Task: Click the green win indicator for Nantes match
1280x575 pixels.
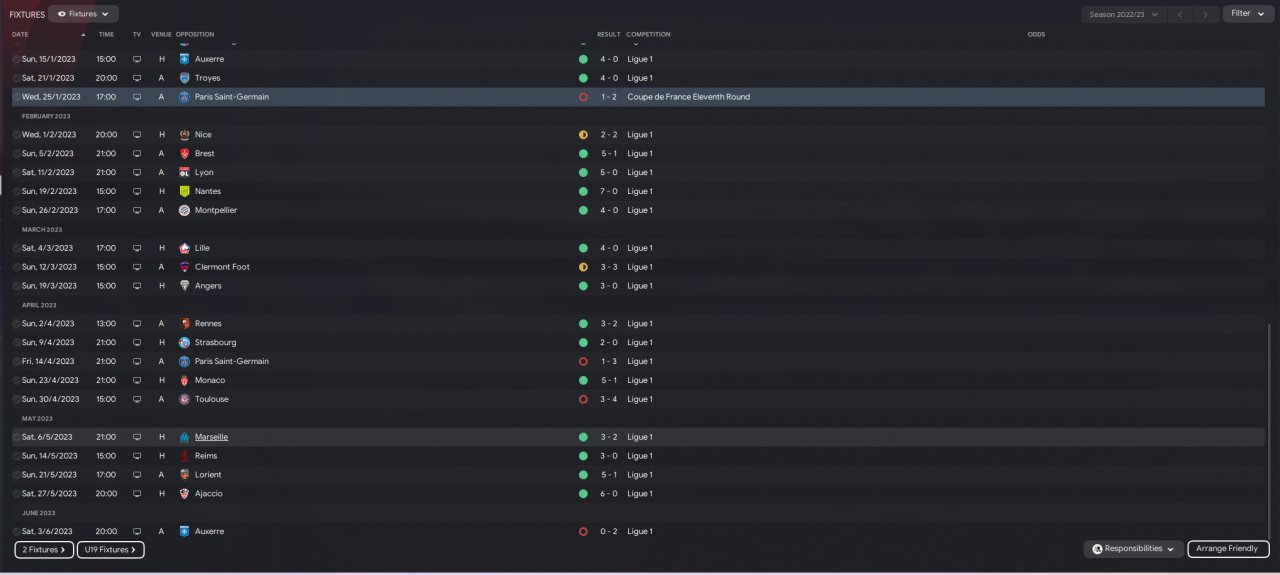Action: pos(583,191)
